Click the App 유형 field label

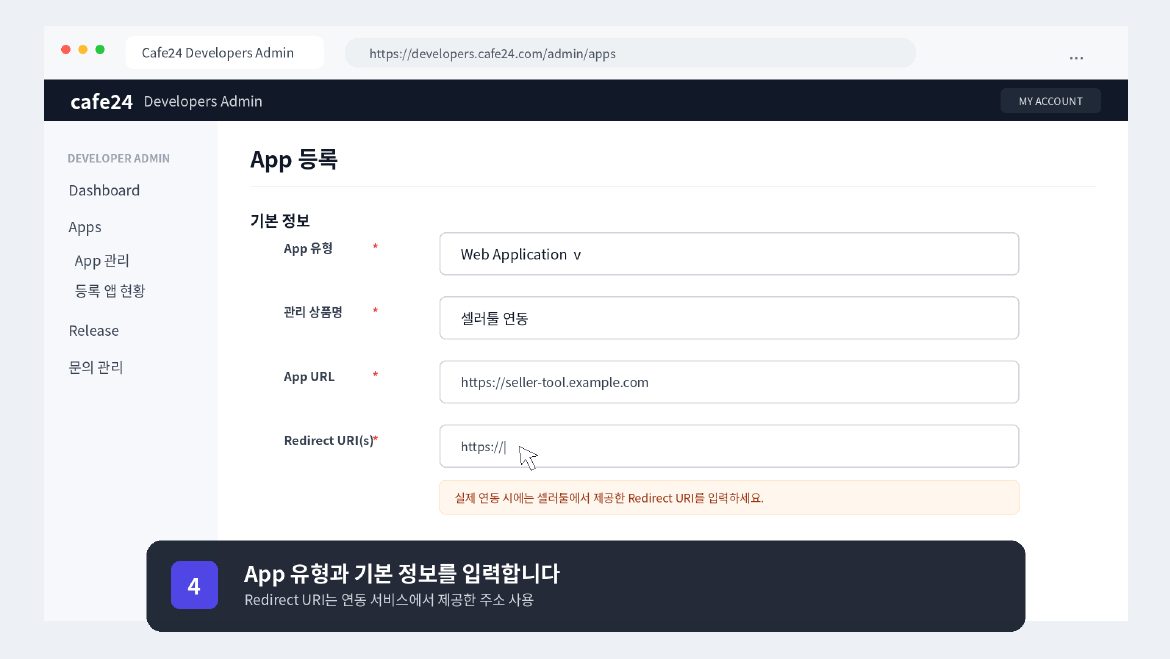pyautogui.click(x=308, y=249)
